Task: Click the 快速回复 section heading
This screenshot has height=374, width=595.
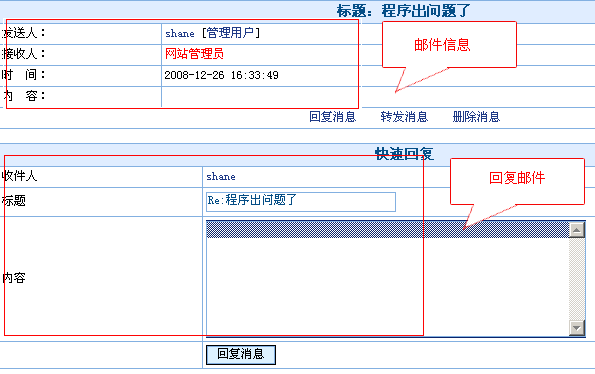Action: [404, 154]
